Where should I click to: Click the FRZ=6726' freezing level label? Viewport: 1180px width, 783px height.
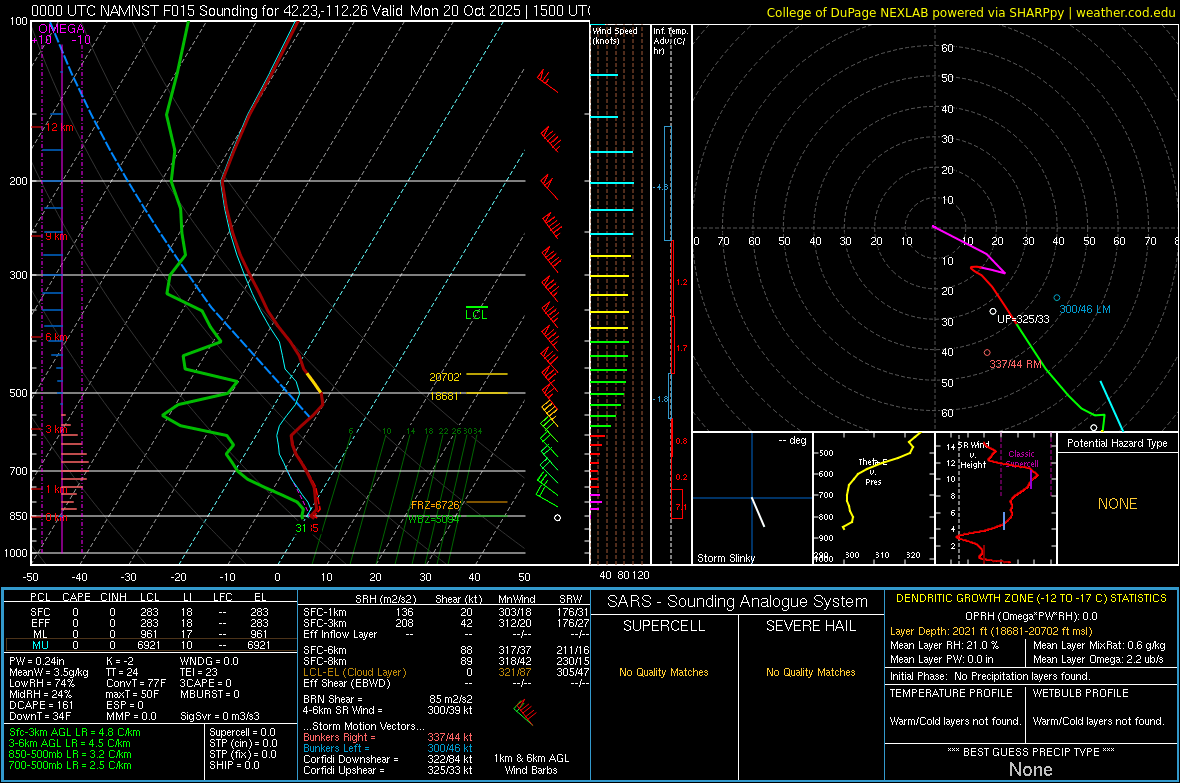tap(435, 504)
